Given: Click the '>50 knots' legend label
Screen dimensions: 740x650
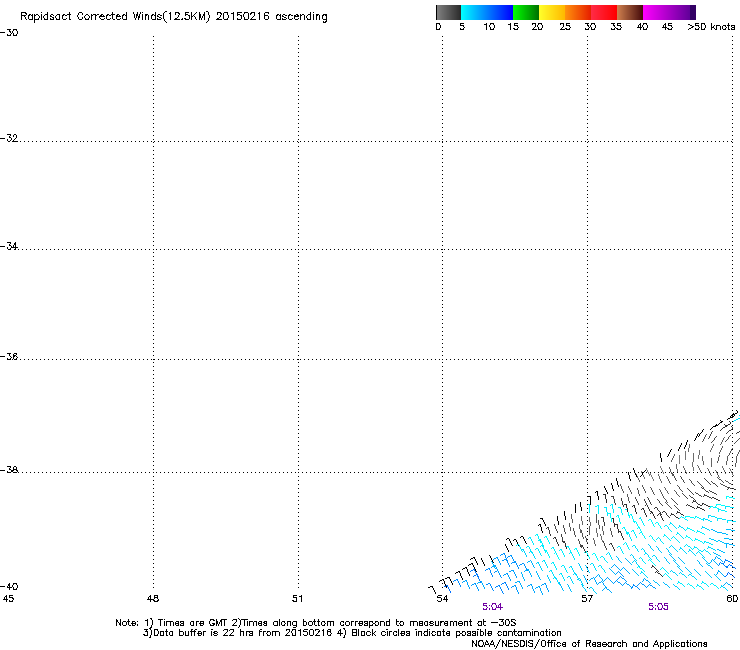Looking at the screenshot, I should pyautogui.click(x=711, y=27).
